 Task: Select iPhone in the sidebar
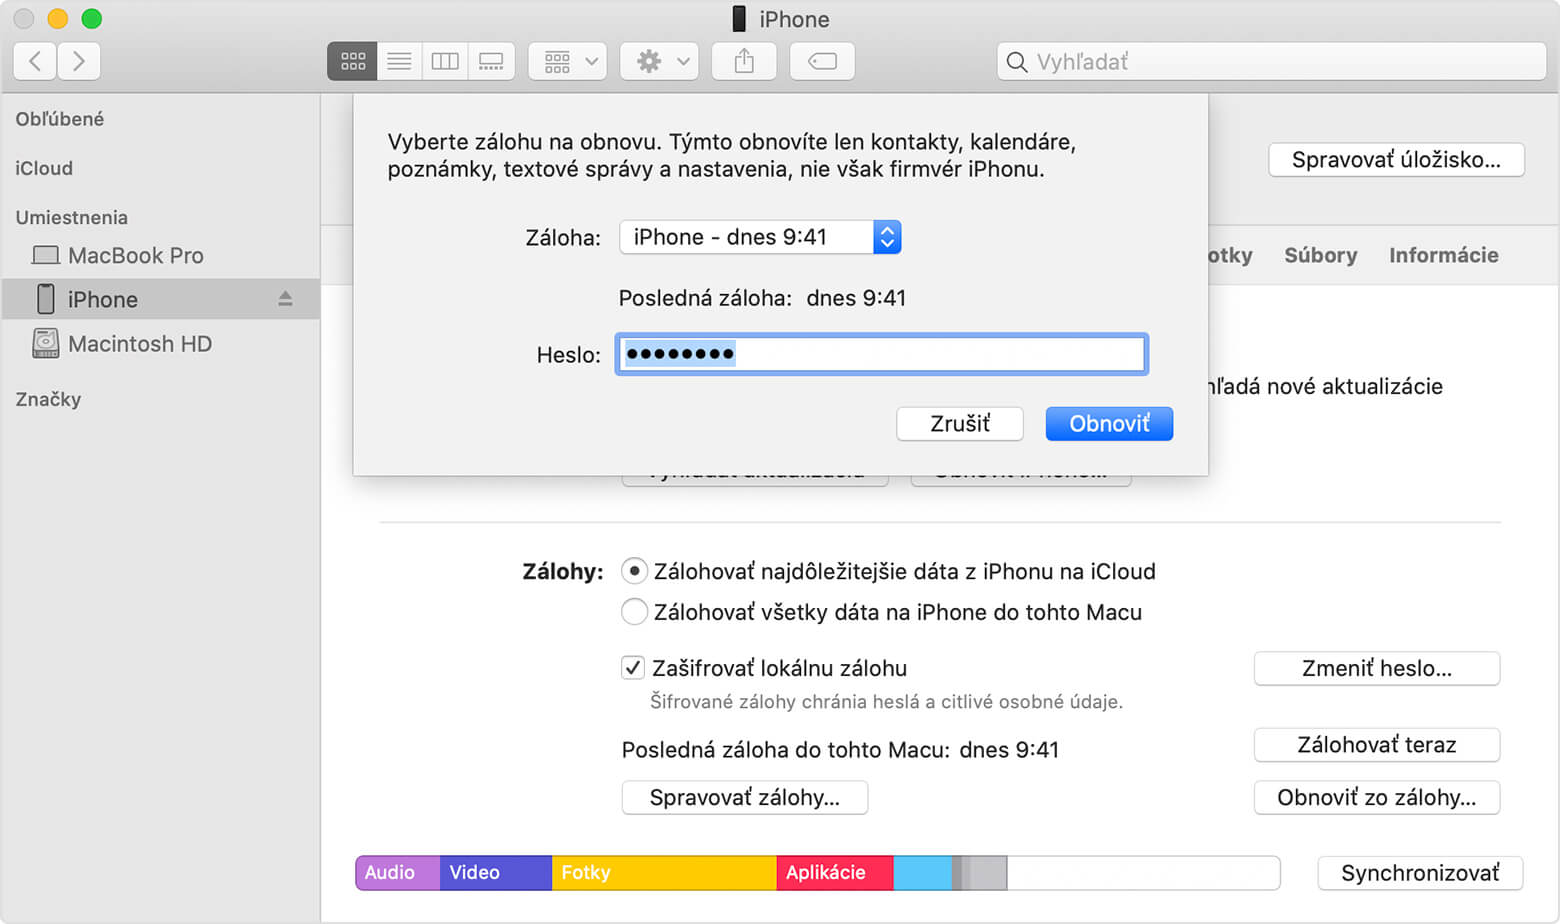[160, 299]
